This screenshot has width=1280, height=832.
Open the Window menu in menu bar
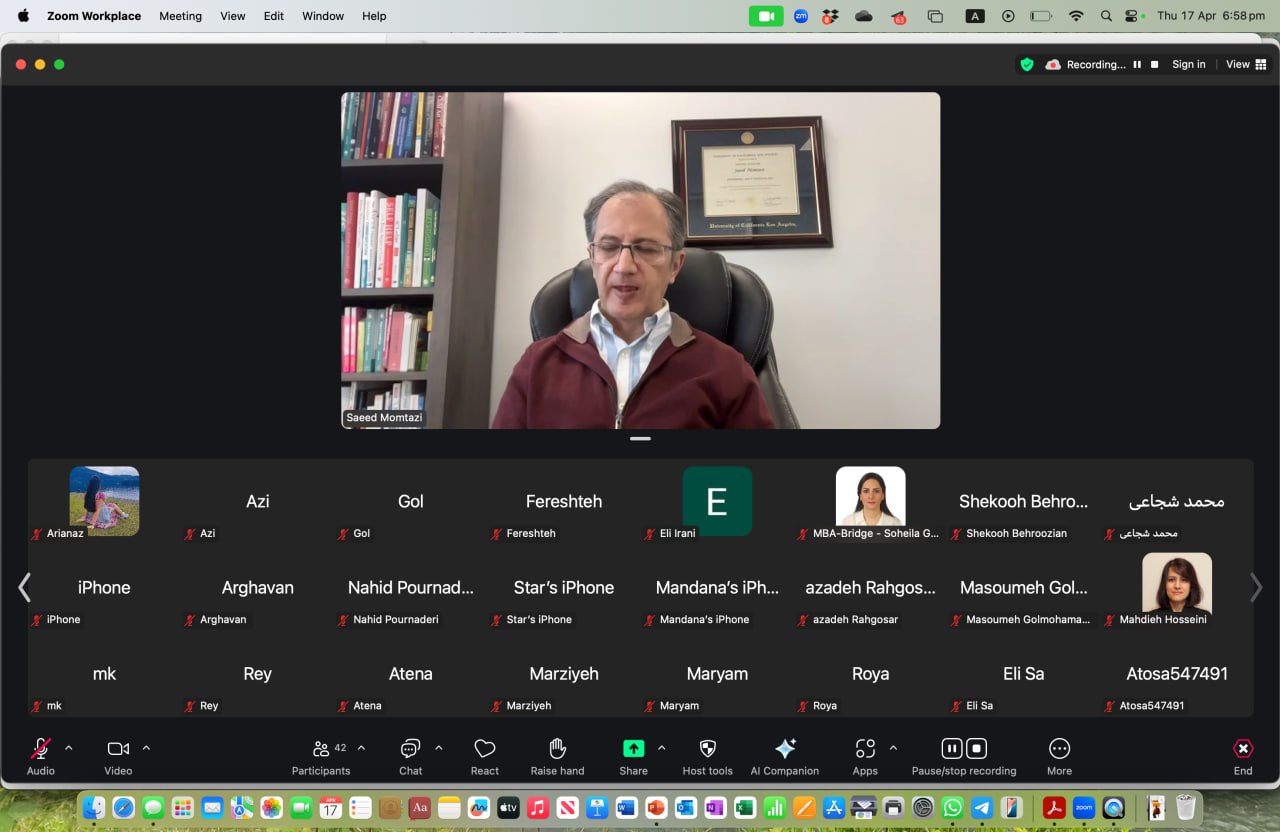click(323, 16)
